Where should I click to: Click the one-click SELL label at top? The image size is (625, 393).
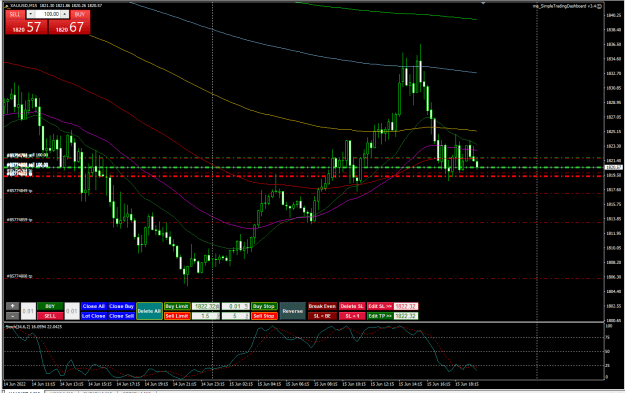pos(15,14)
